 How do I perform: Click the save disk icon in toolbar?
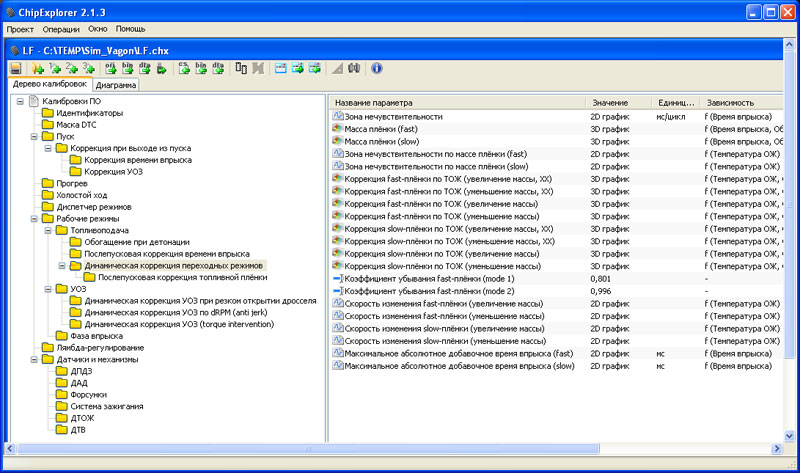click(15, 68)
